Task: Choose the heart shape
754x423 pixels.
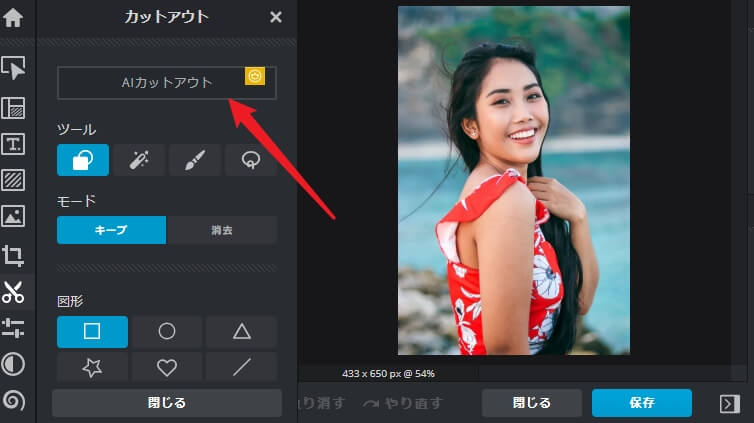Action: point(167,368)
